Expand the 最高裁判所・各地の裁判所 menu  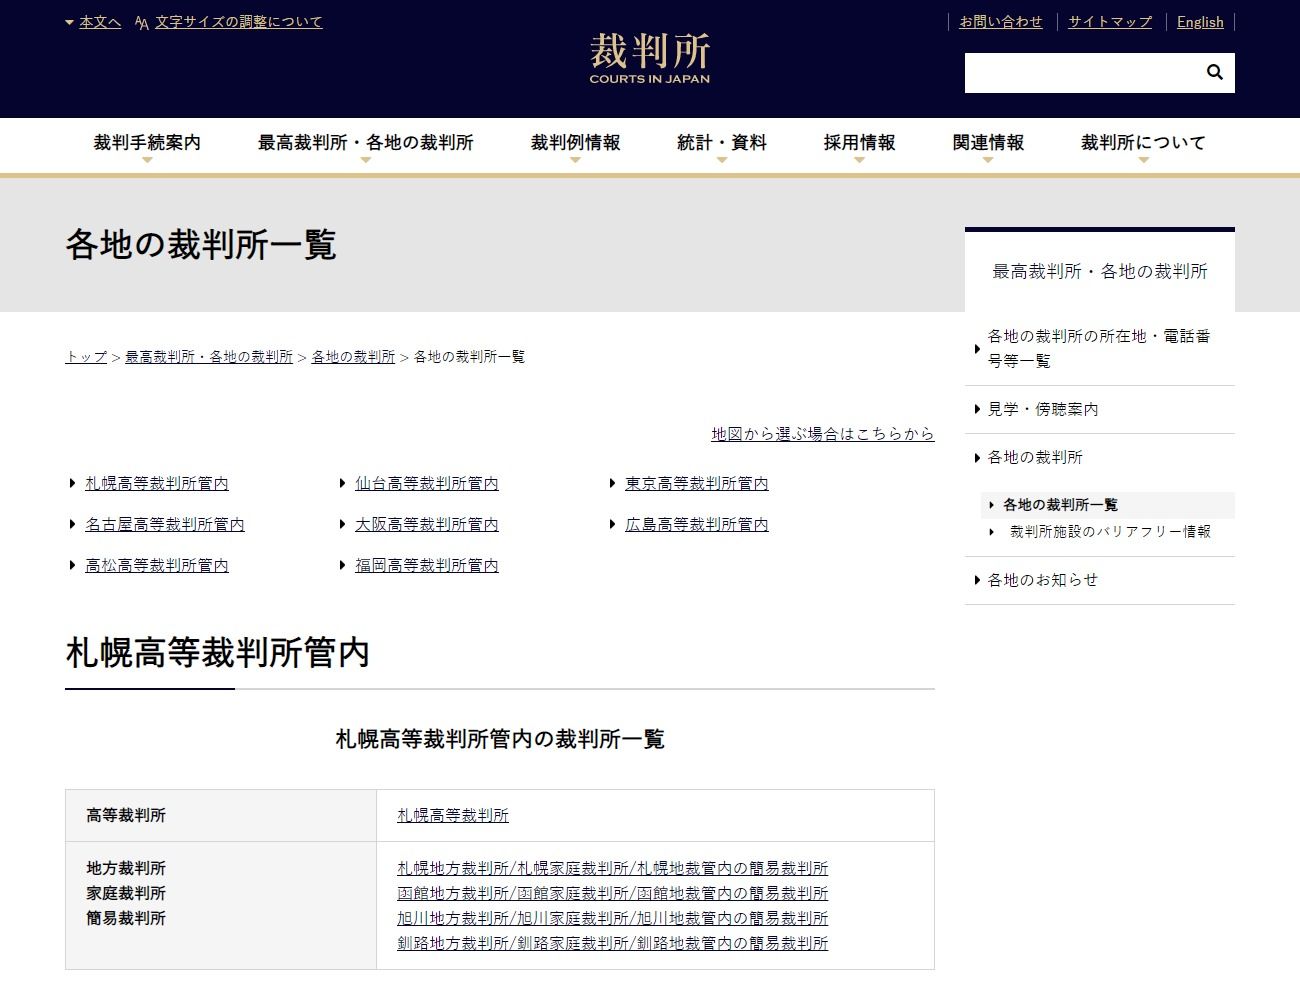point(365,143)
